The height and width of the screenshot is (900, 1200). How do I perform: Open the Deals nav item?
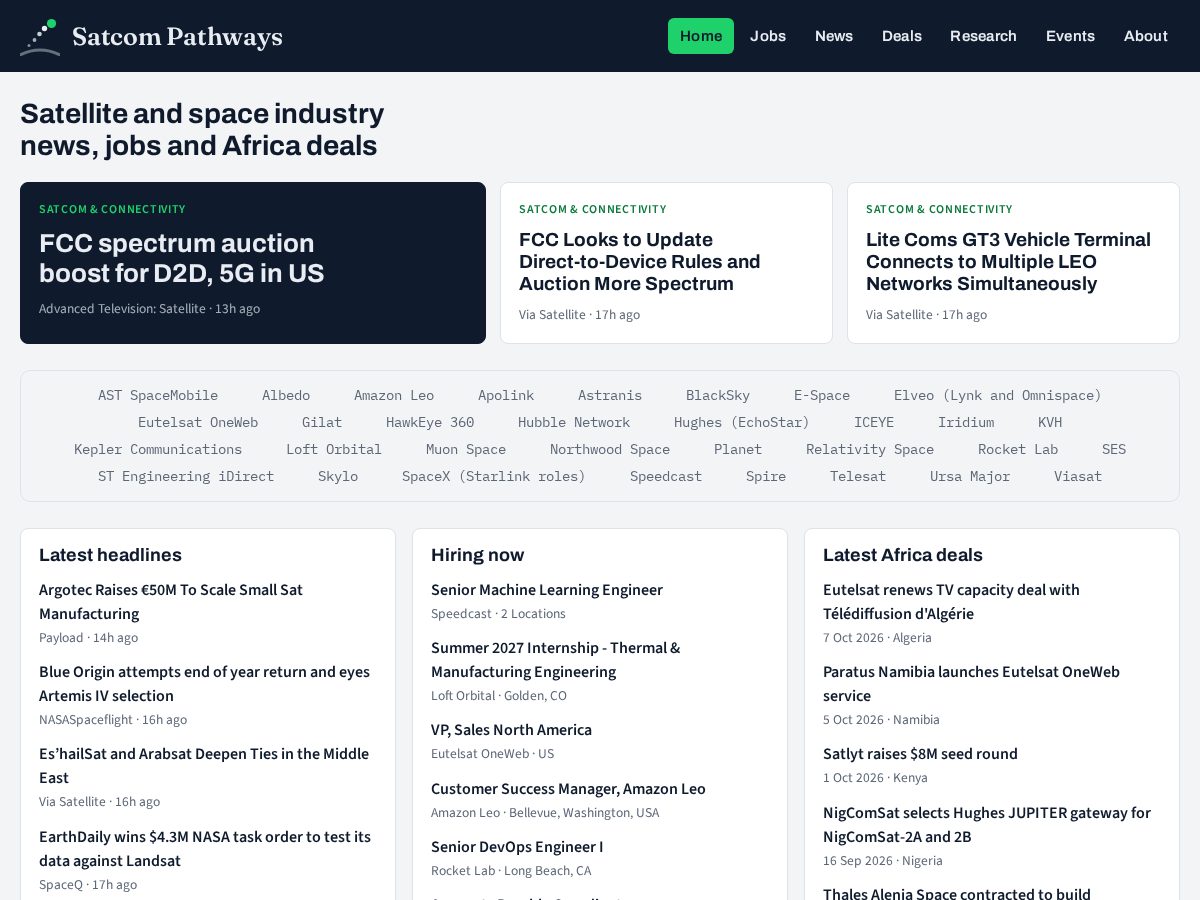pyautogui.click(x=902, y=36)
